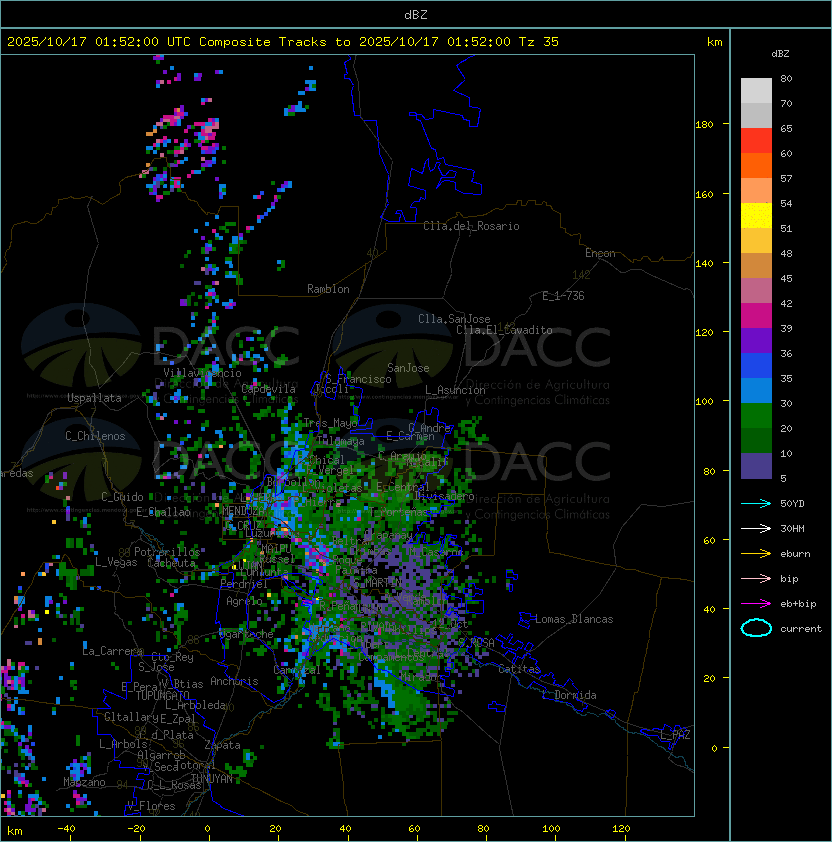Click the 'V_Flores' place label

click(x=151, y=806)
